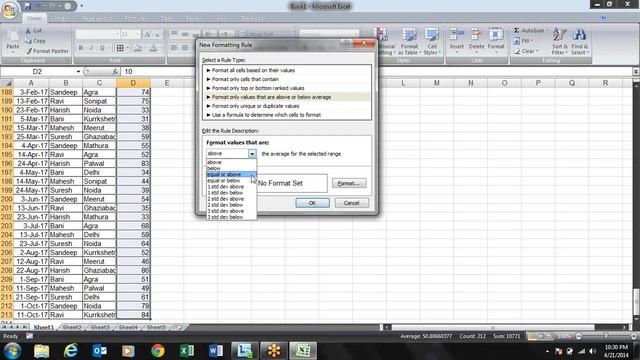Choose '3 std dev above' option

pyautogui.click(x=231, y=211)
